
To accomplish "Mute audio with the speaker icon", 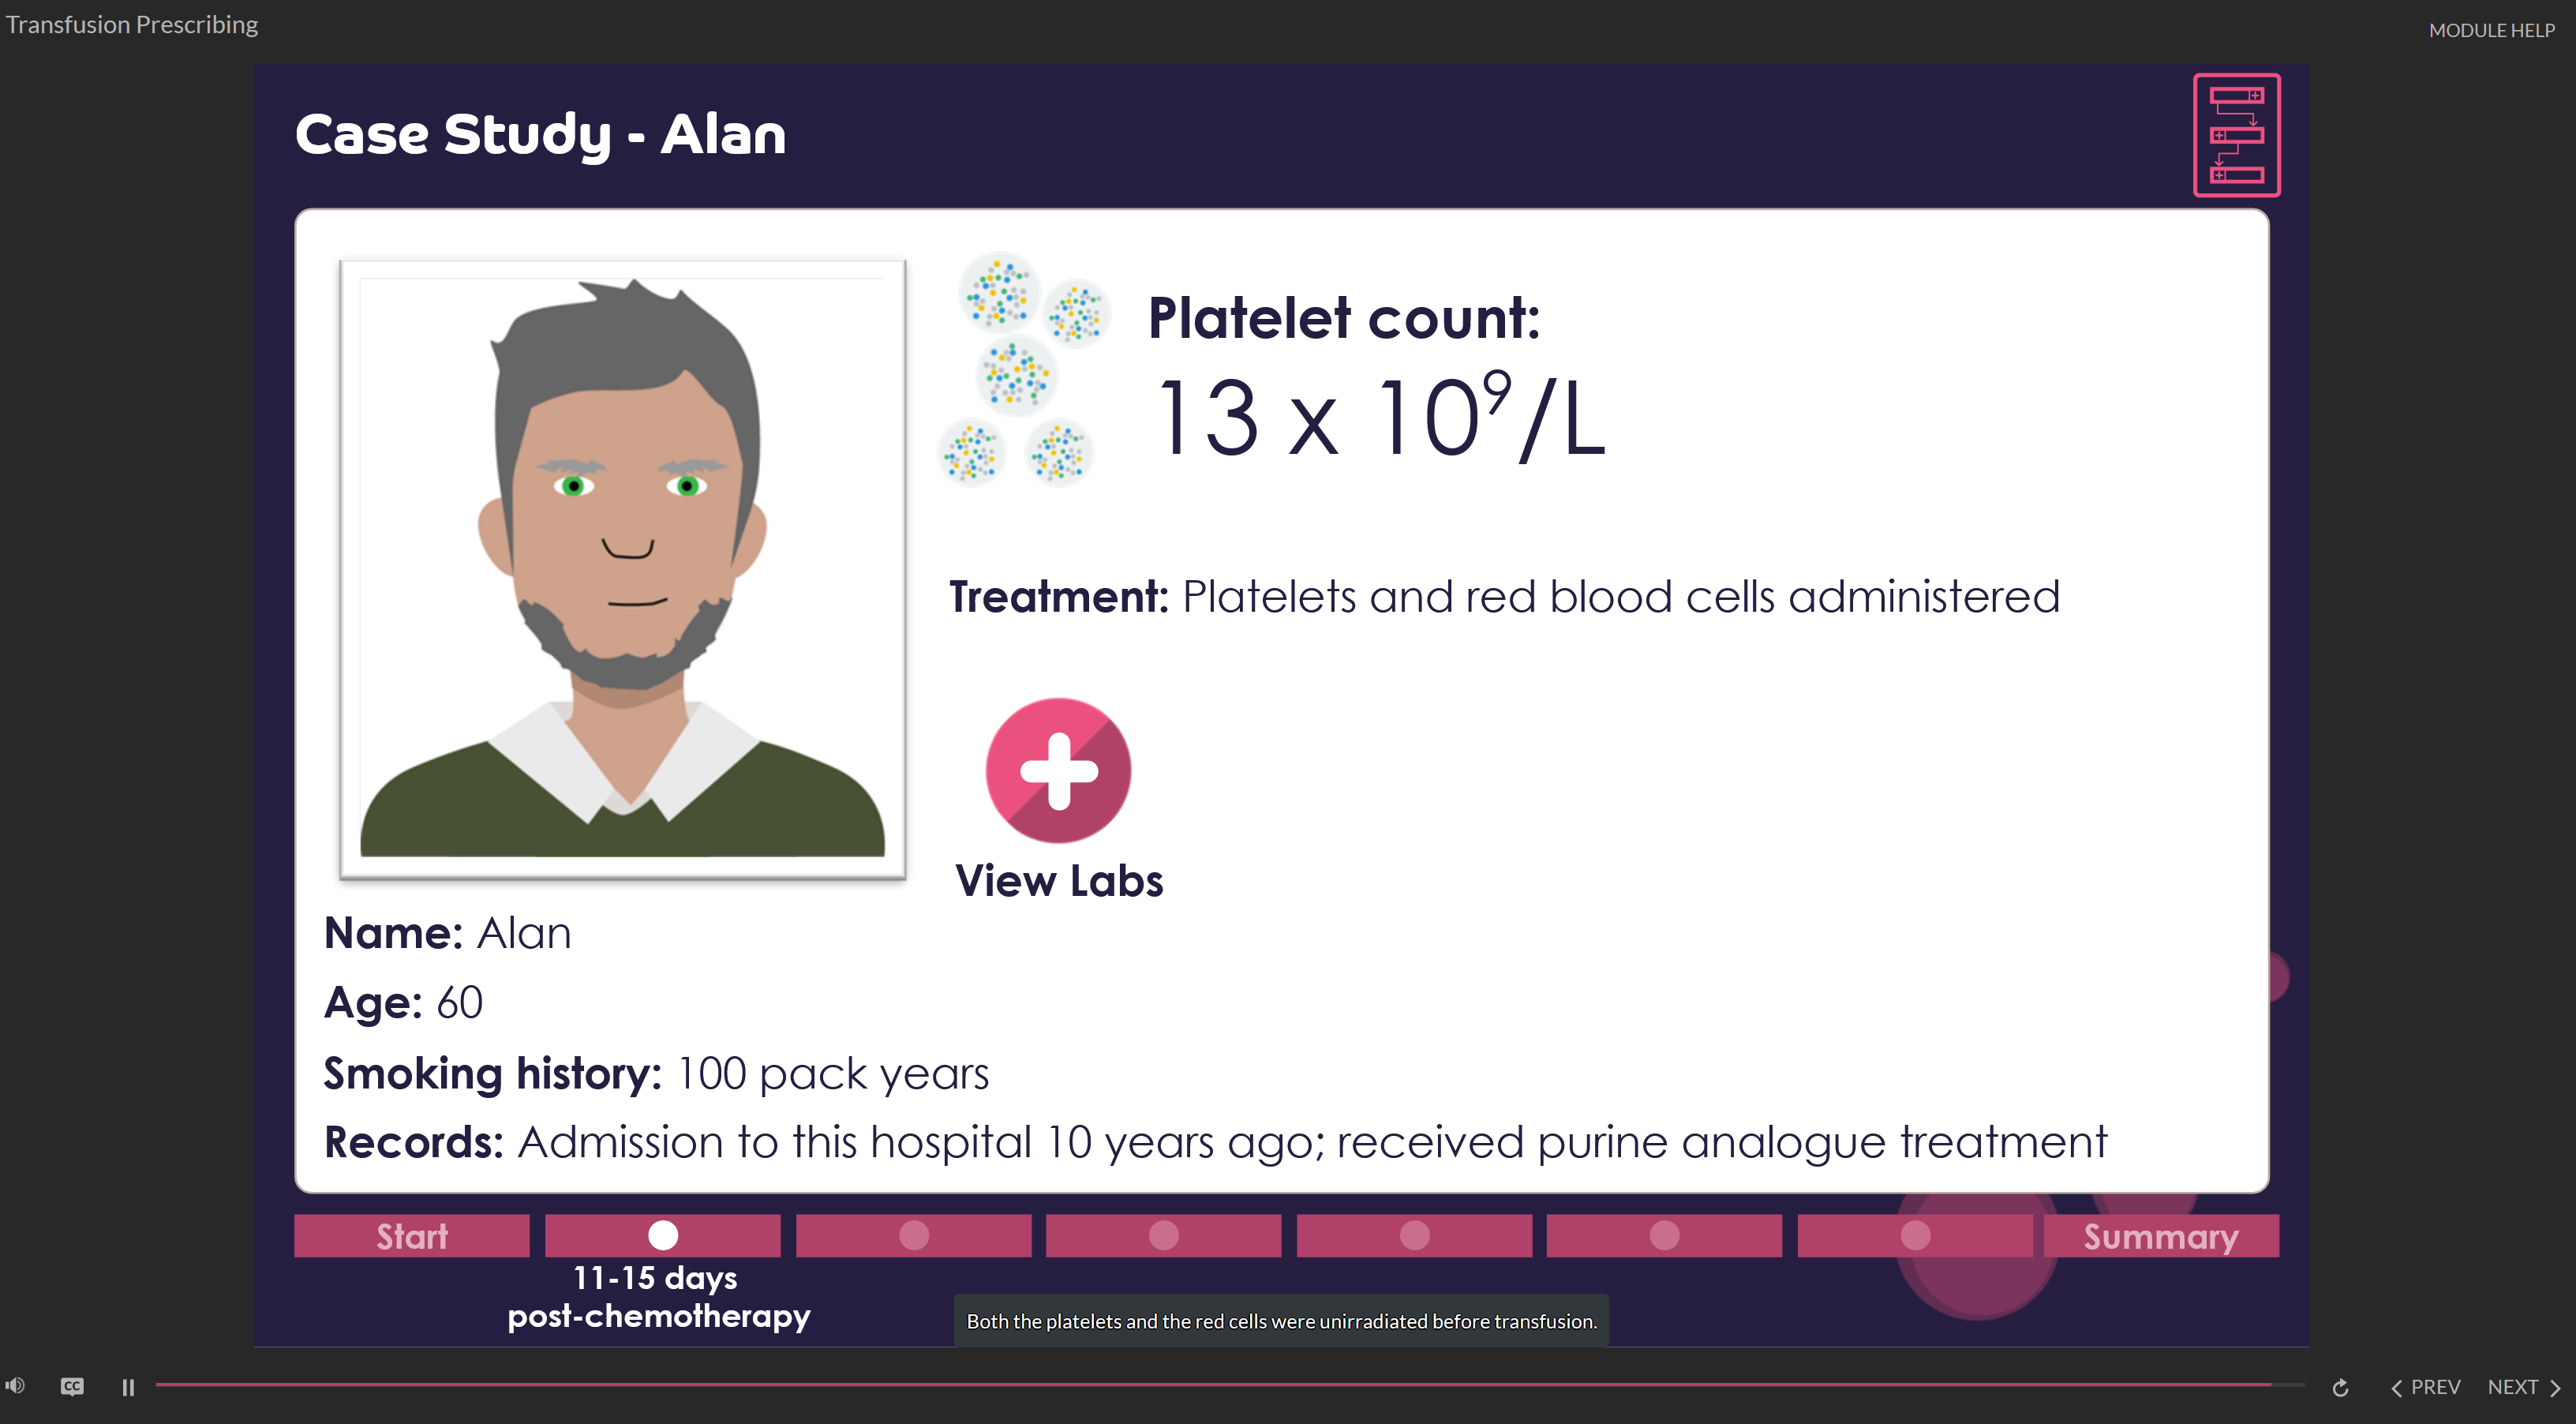I will coord(15,1386).
